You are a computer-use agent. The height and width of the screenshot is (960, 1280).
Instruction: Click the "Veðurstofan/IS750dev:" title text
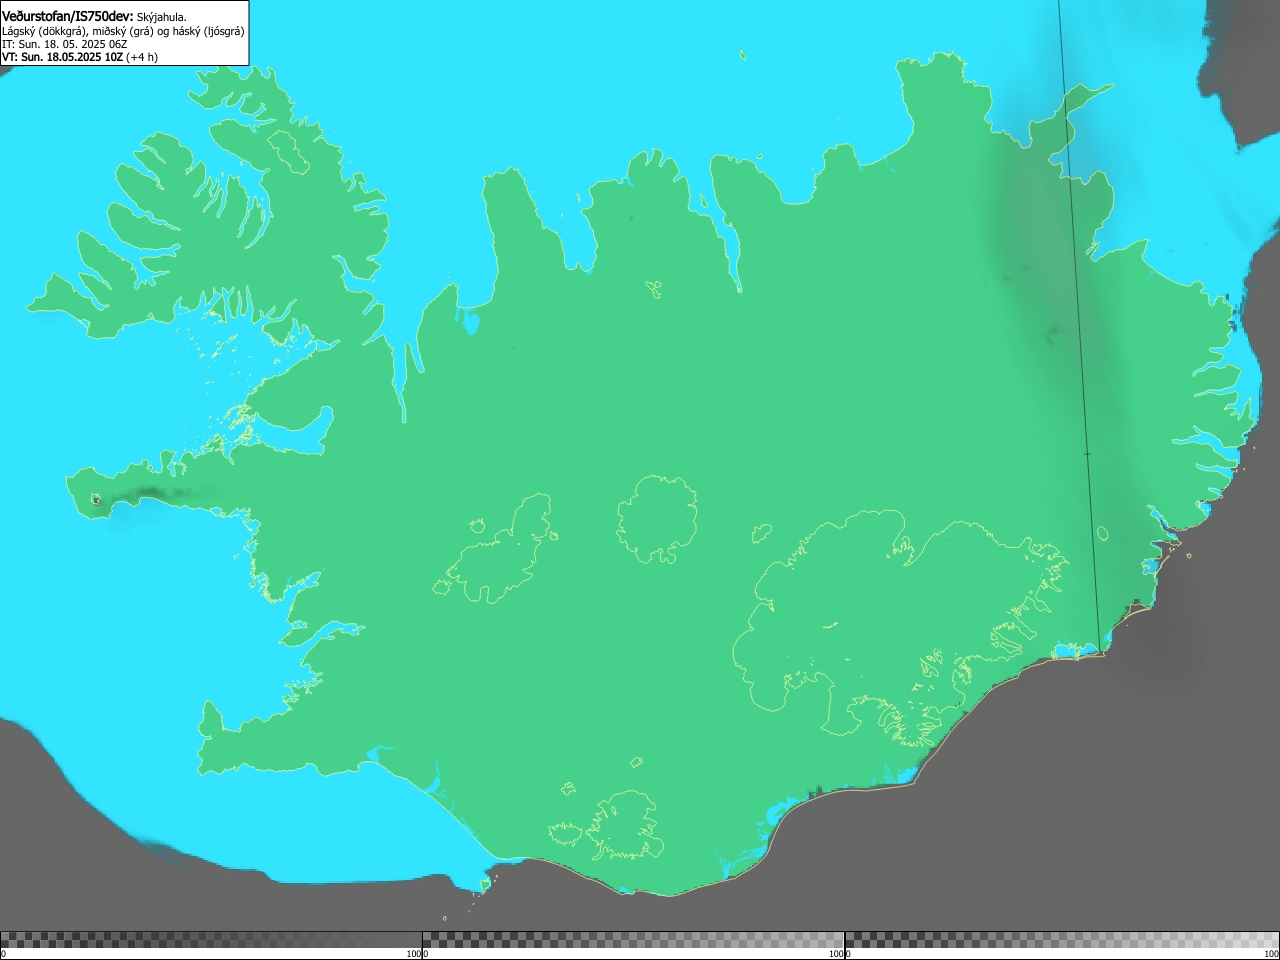(68, 16)
